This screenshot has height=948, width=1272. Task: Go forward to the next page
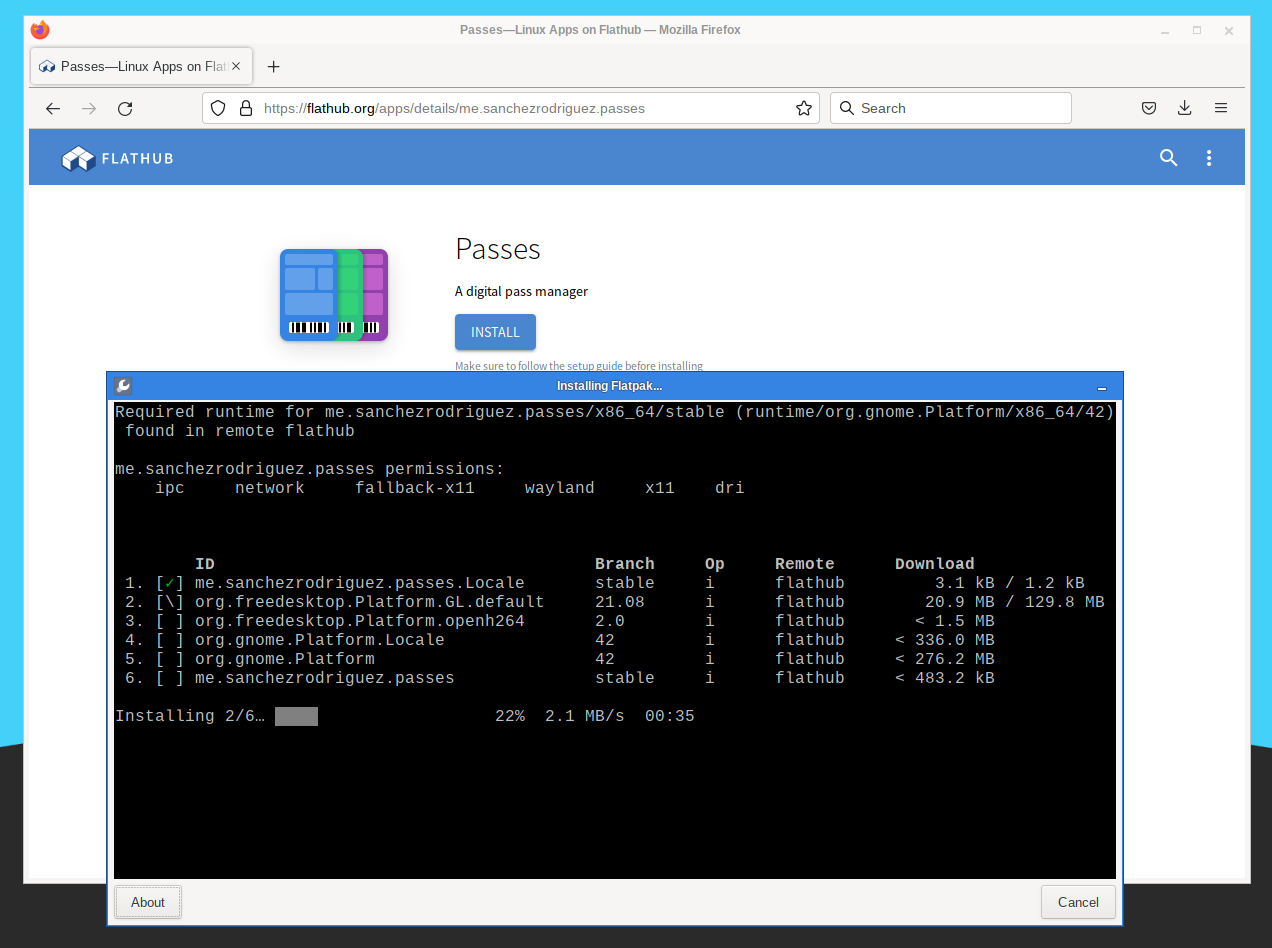[89, 108]
